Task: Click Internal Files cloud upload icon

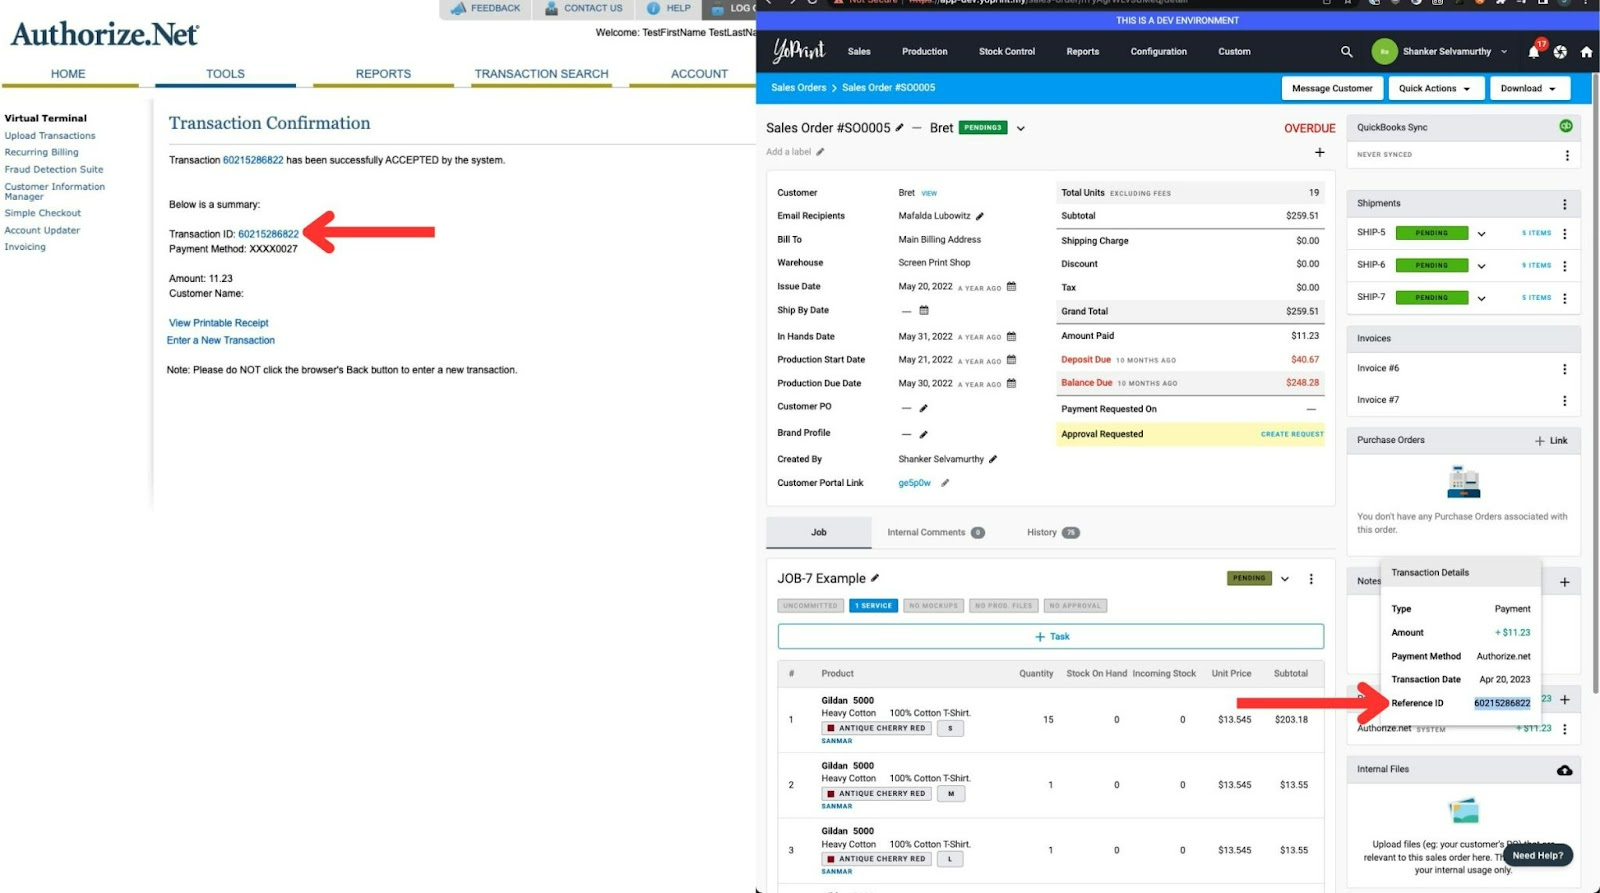Action: click(1564, 770)
